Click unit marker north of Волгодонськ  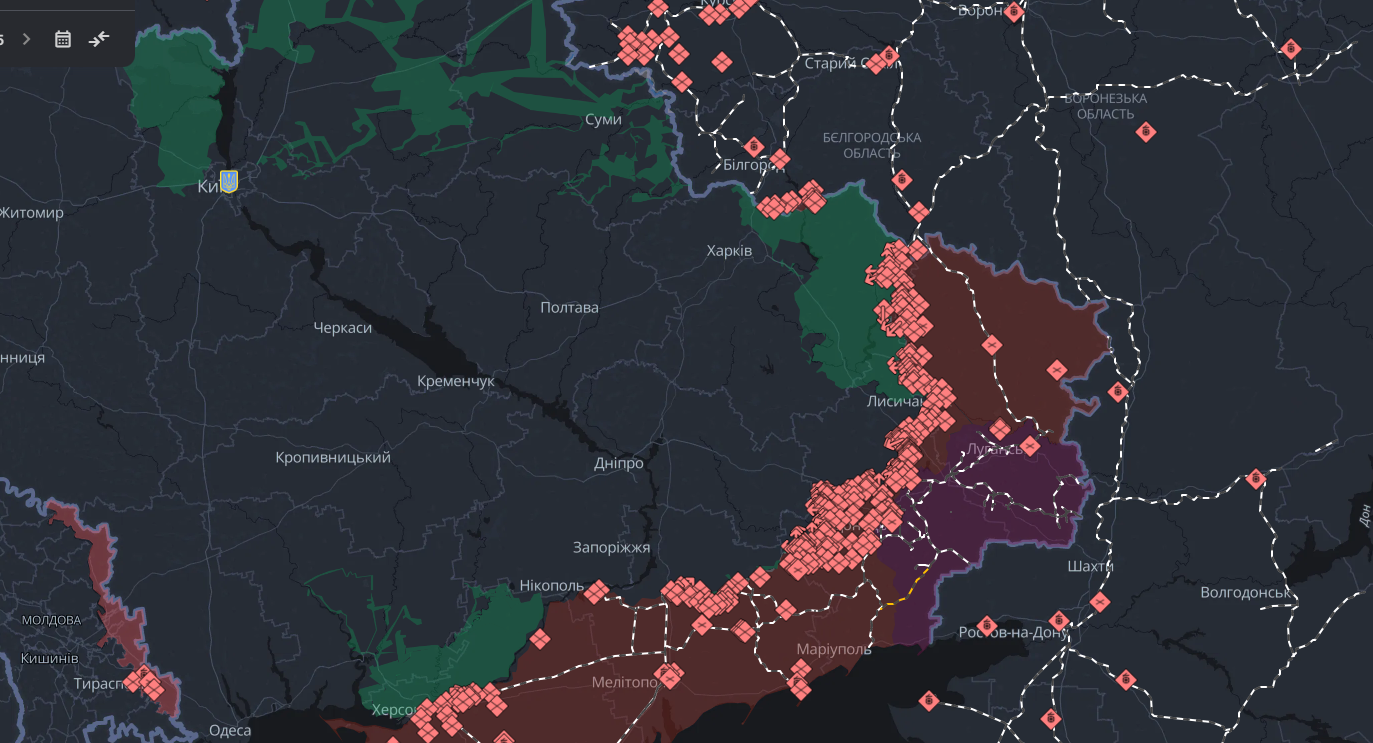[1256, 479]
